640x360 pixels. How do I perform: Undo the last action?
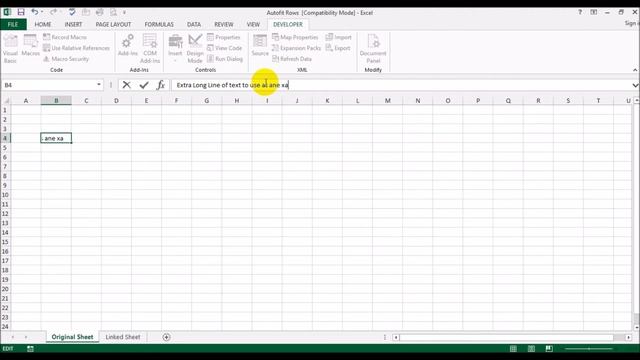[35, 12]
